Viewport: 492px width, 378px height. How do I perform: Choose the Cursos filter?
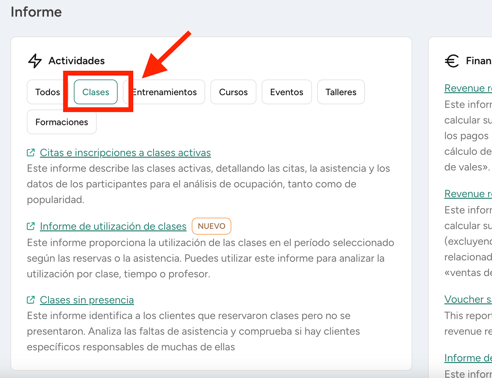point(233,92)
